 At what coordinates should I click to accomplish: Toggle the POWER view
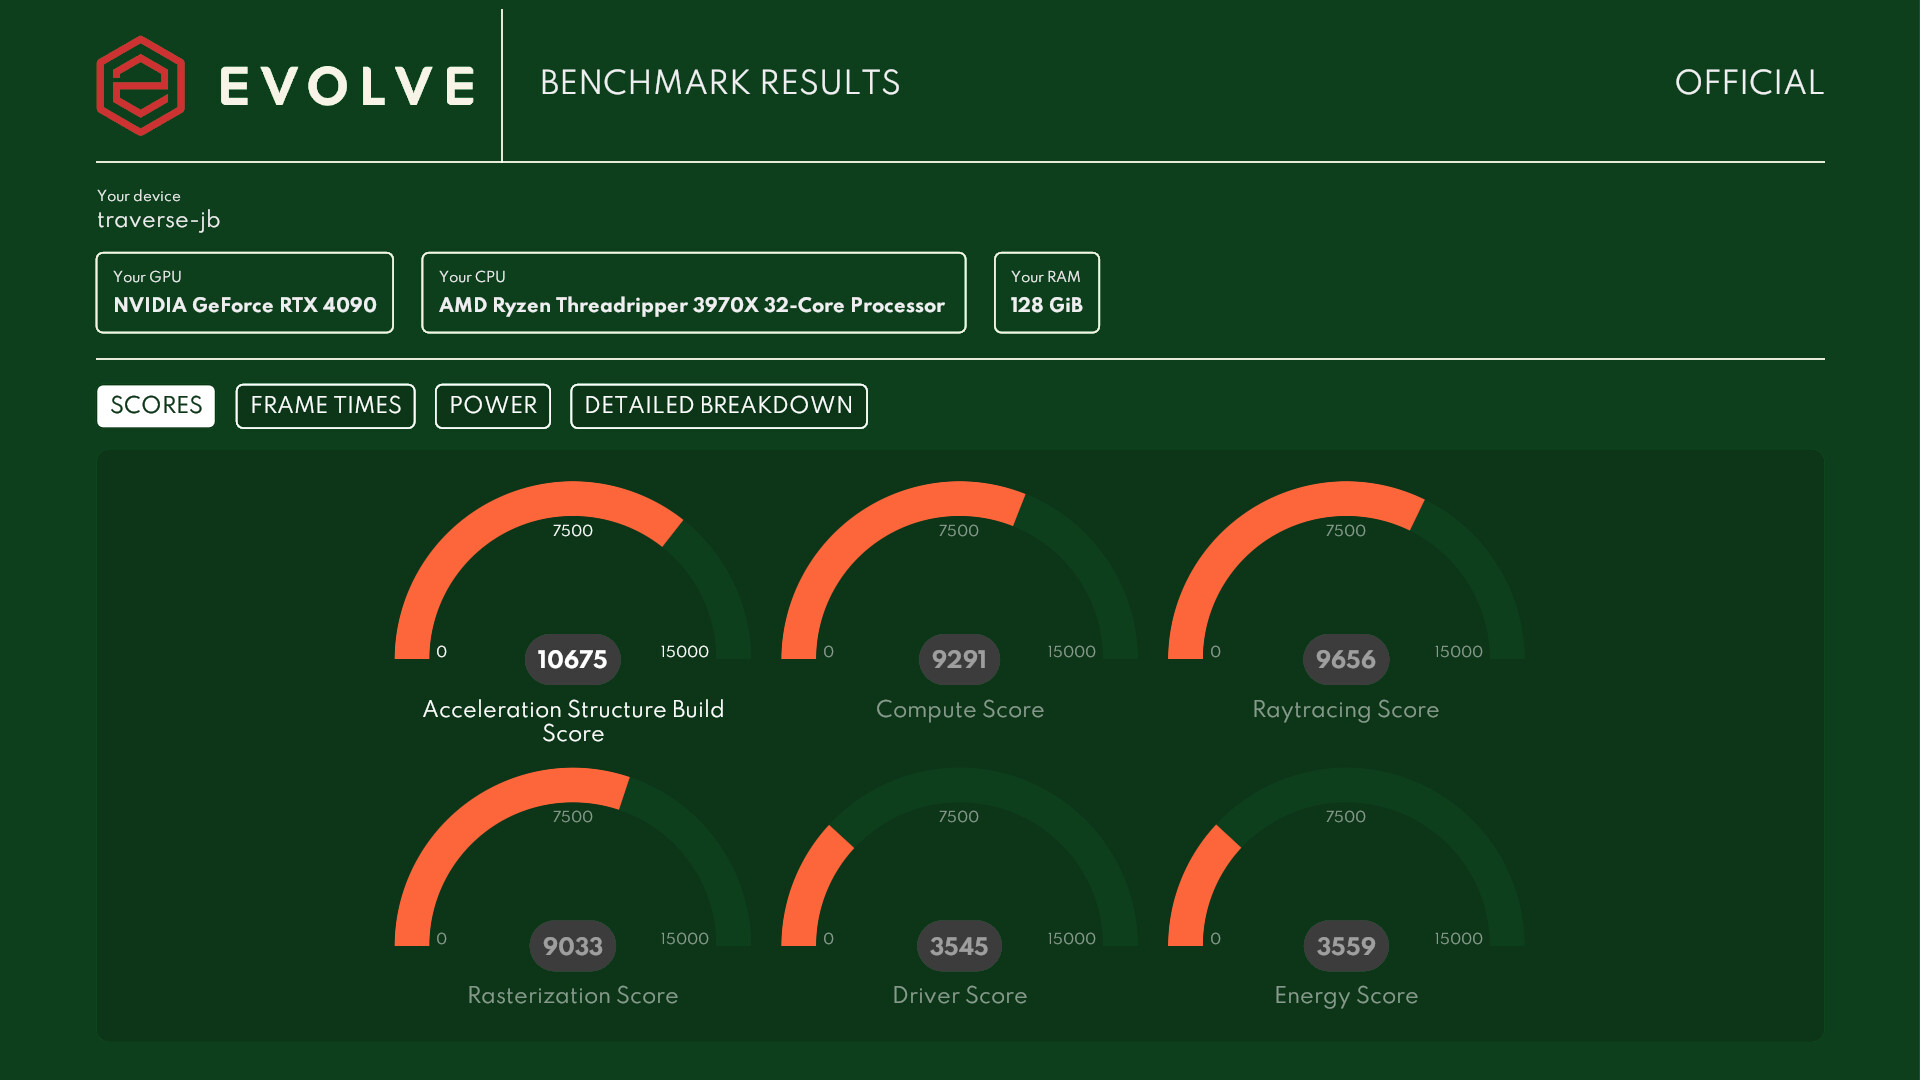(492, 406)
